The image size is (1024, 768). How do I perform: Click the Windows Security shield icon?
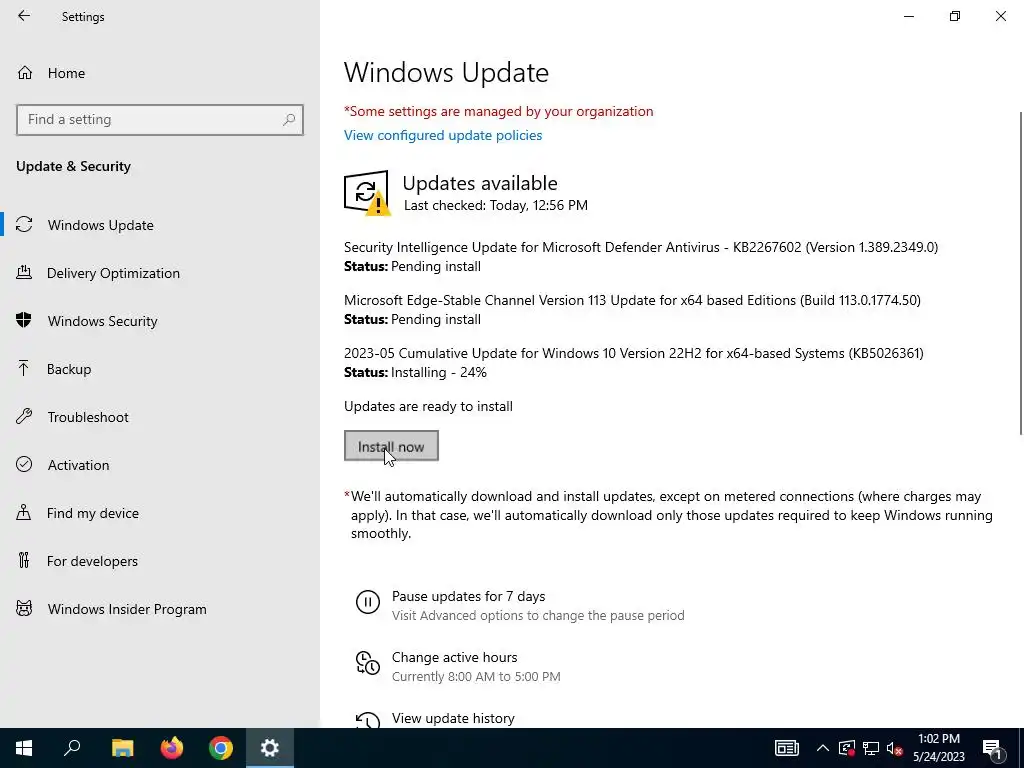(24, 320)
